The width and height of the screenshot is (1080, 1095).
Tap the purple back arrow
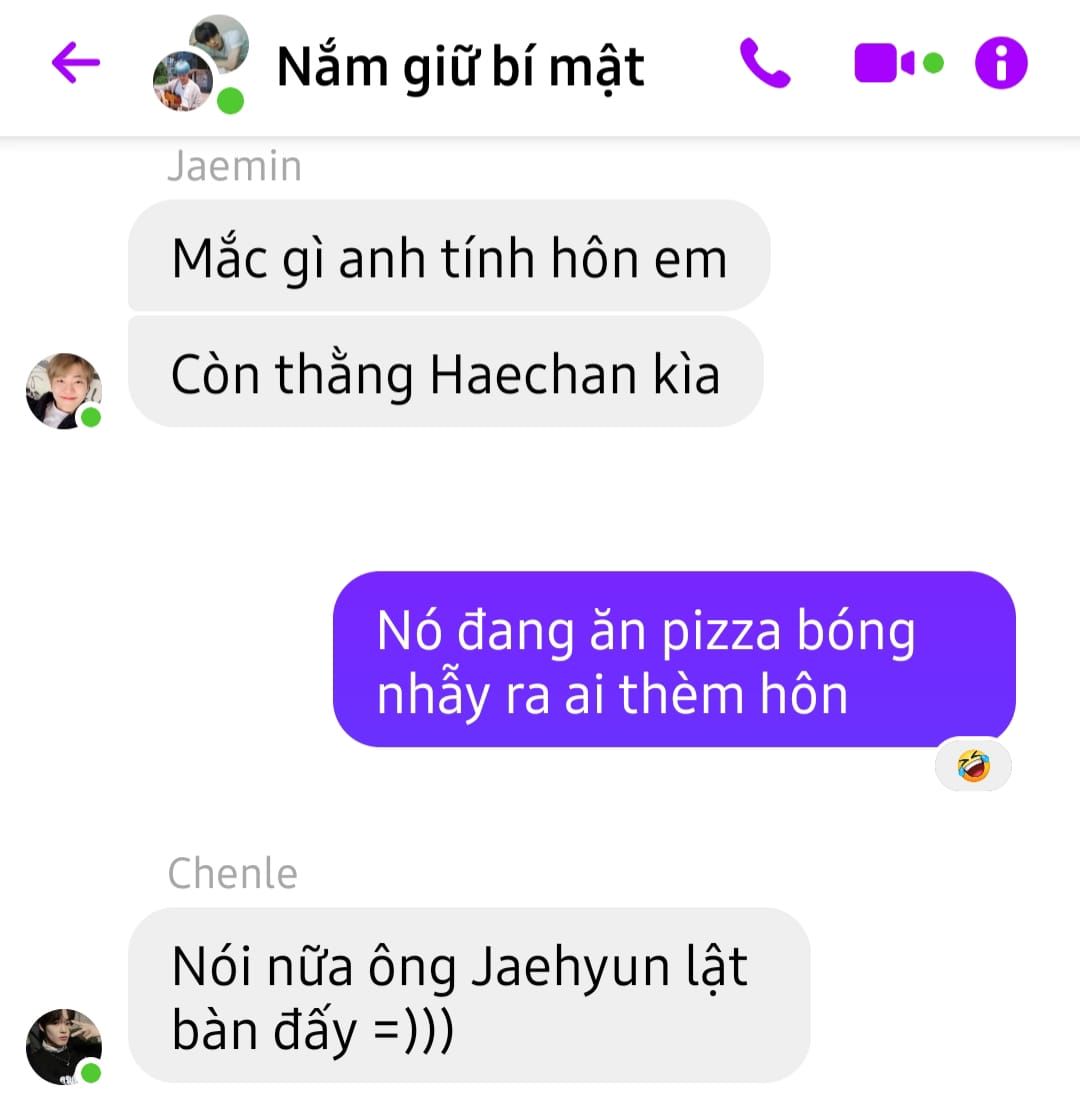(x=76, y=62)
